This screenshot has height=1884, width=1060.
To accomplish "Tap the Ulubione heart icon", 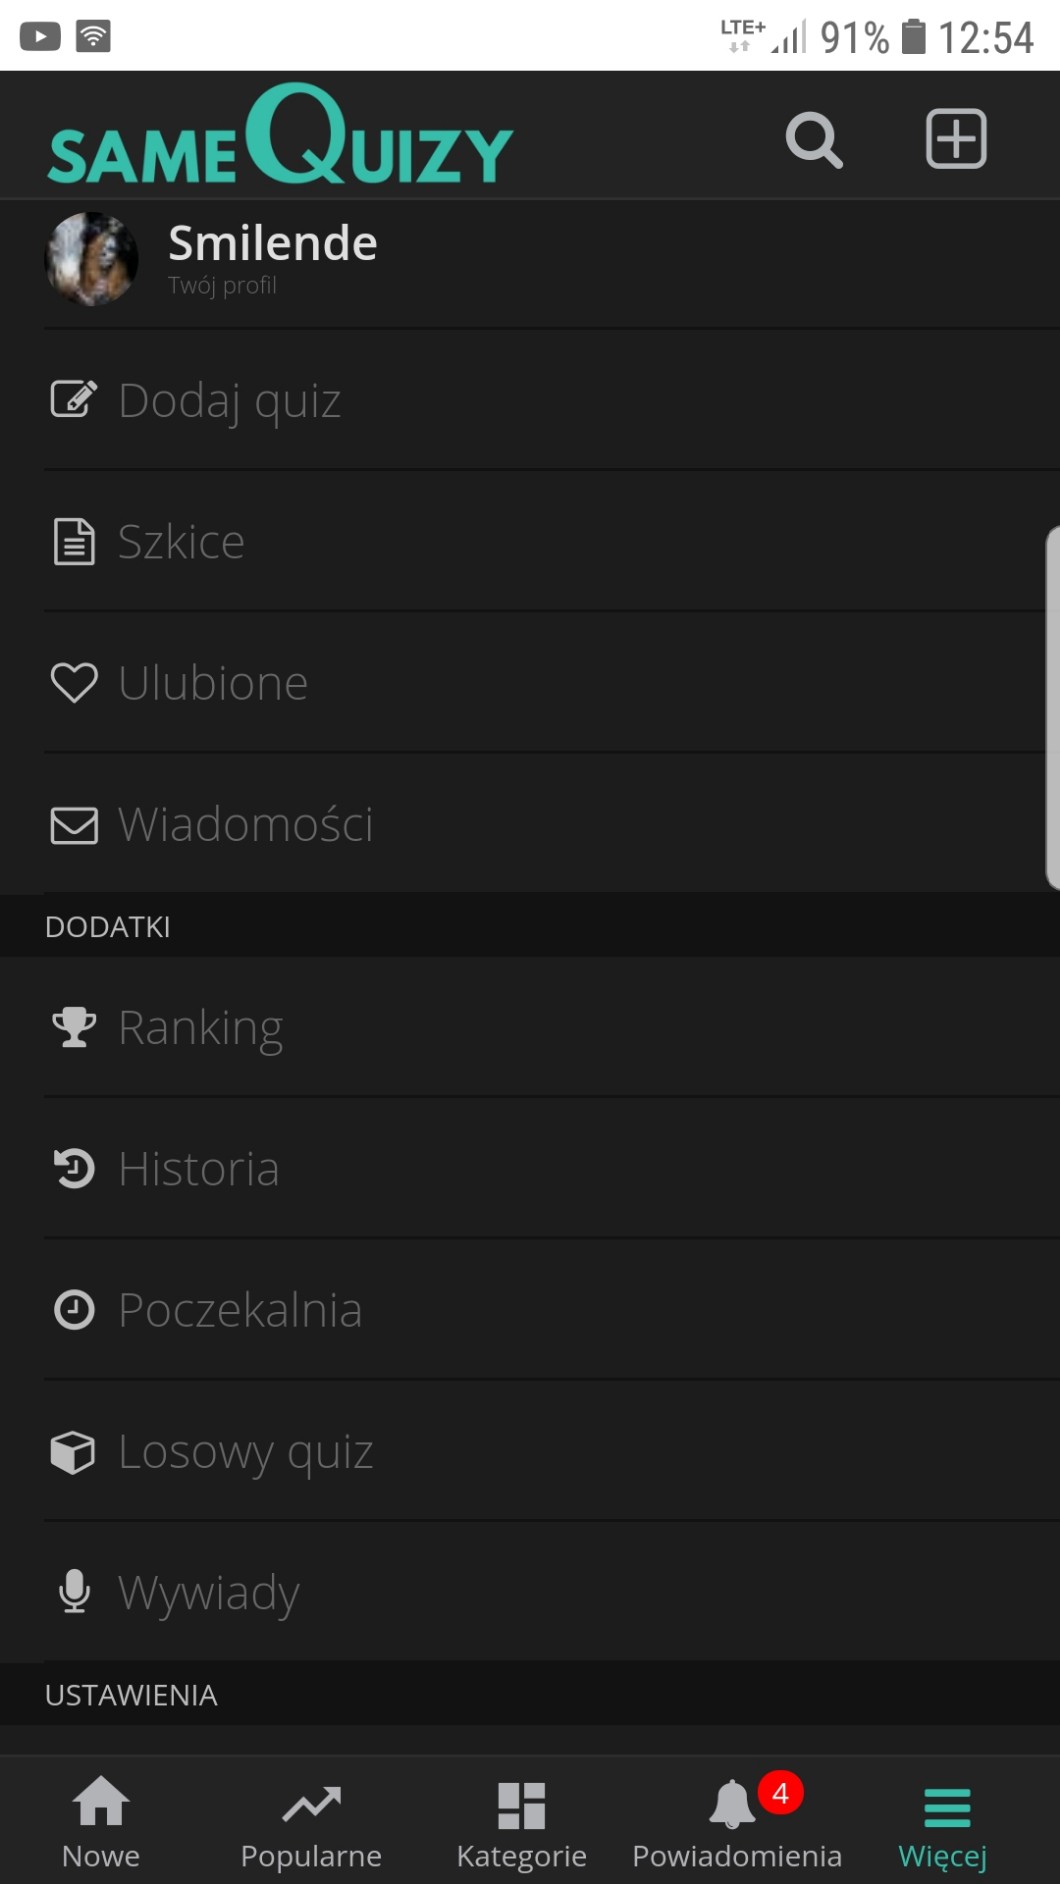I will coord(74,683).
